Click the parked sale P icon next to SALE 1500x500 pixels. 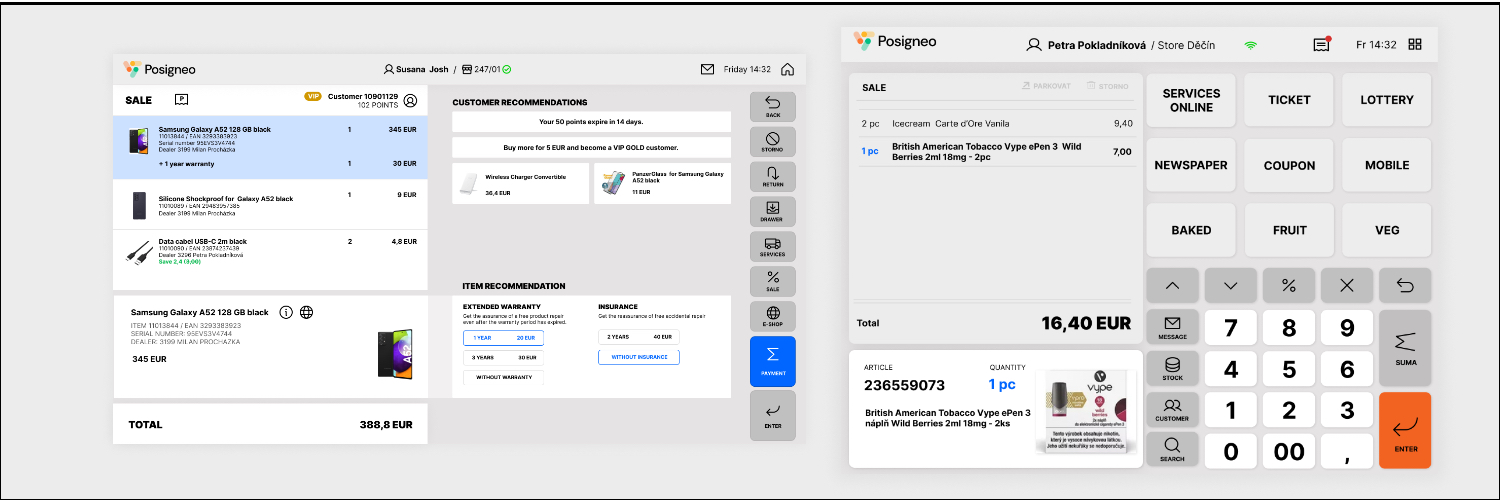(181, 99)
